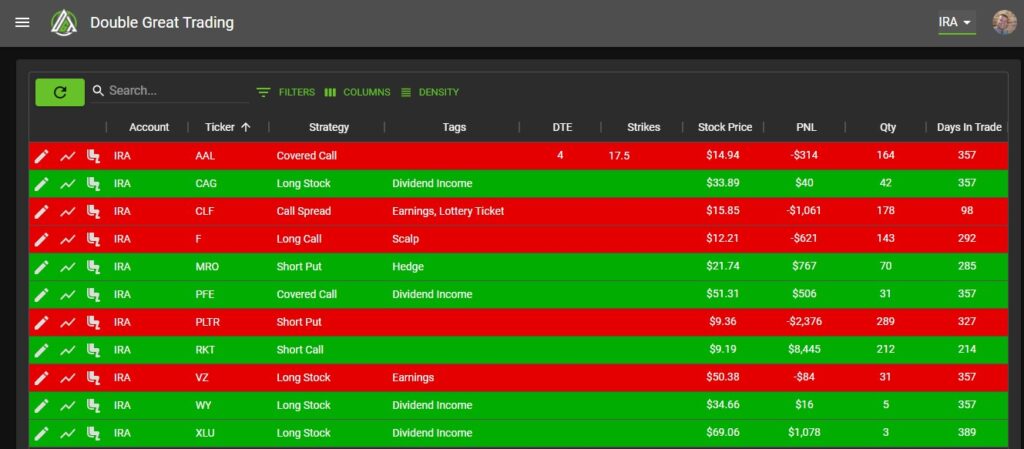
Task: Edit the F trade with pencil icon
Action: click(x=41, y=239)
